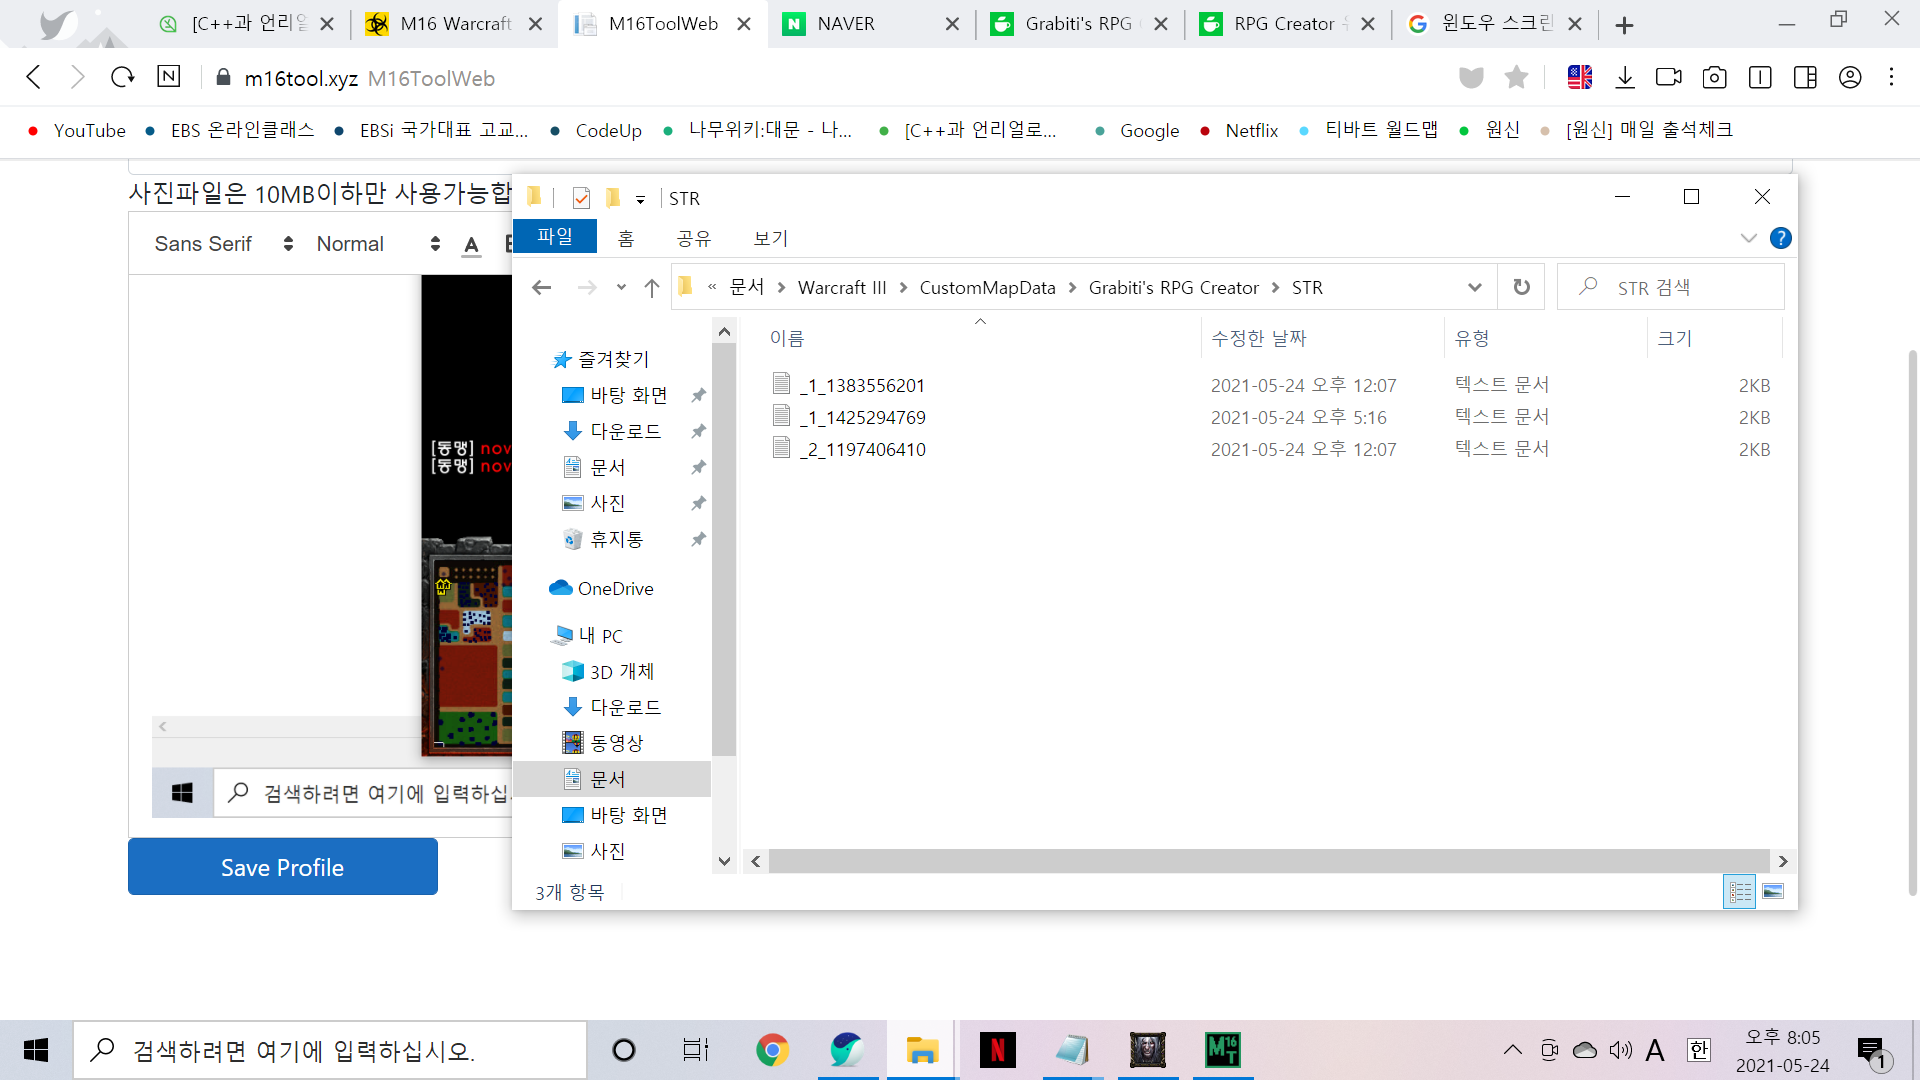The width and height of the screenshot is (1920, 1080).
Task: Open the Sans Serif font dropdown
Action: click(224, 244)
